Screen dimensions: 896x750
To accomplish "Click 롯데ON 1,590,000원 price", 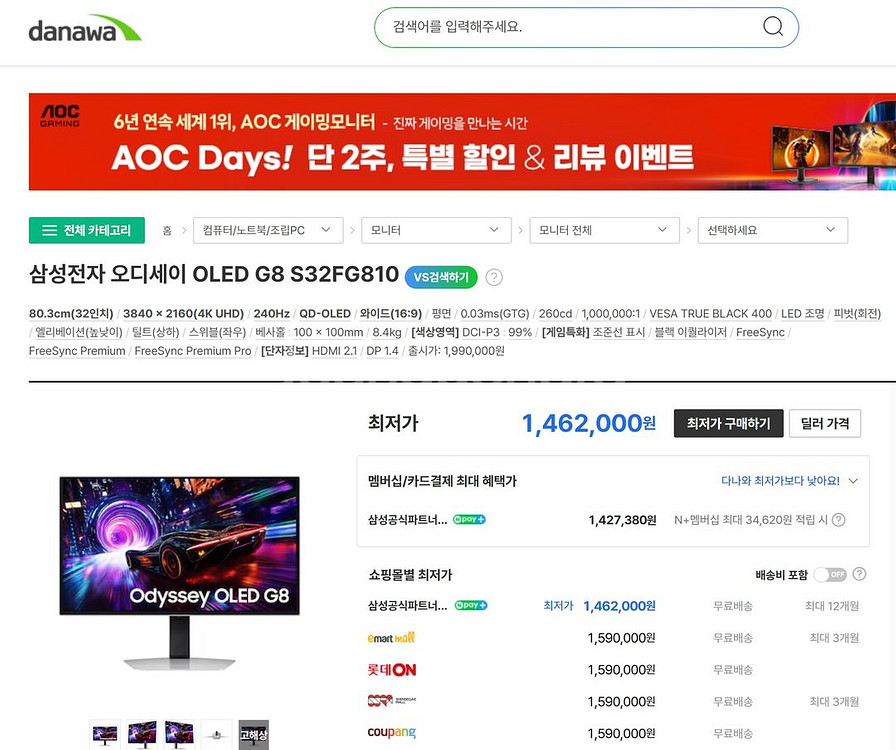I will (x=621, y=670).
